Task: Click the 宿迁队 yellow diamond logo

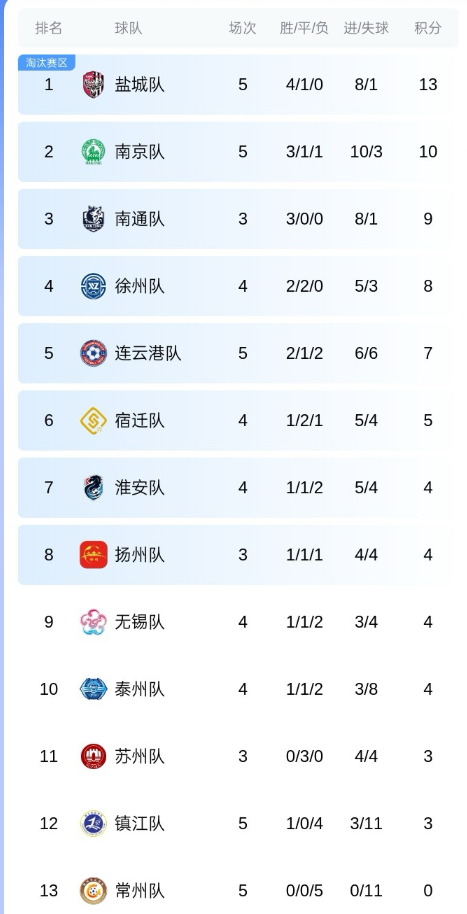Action: (93, 420)
